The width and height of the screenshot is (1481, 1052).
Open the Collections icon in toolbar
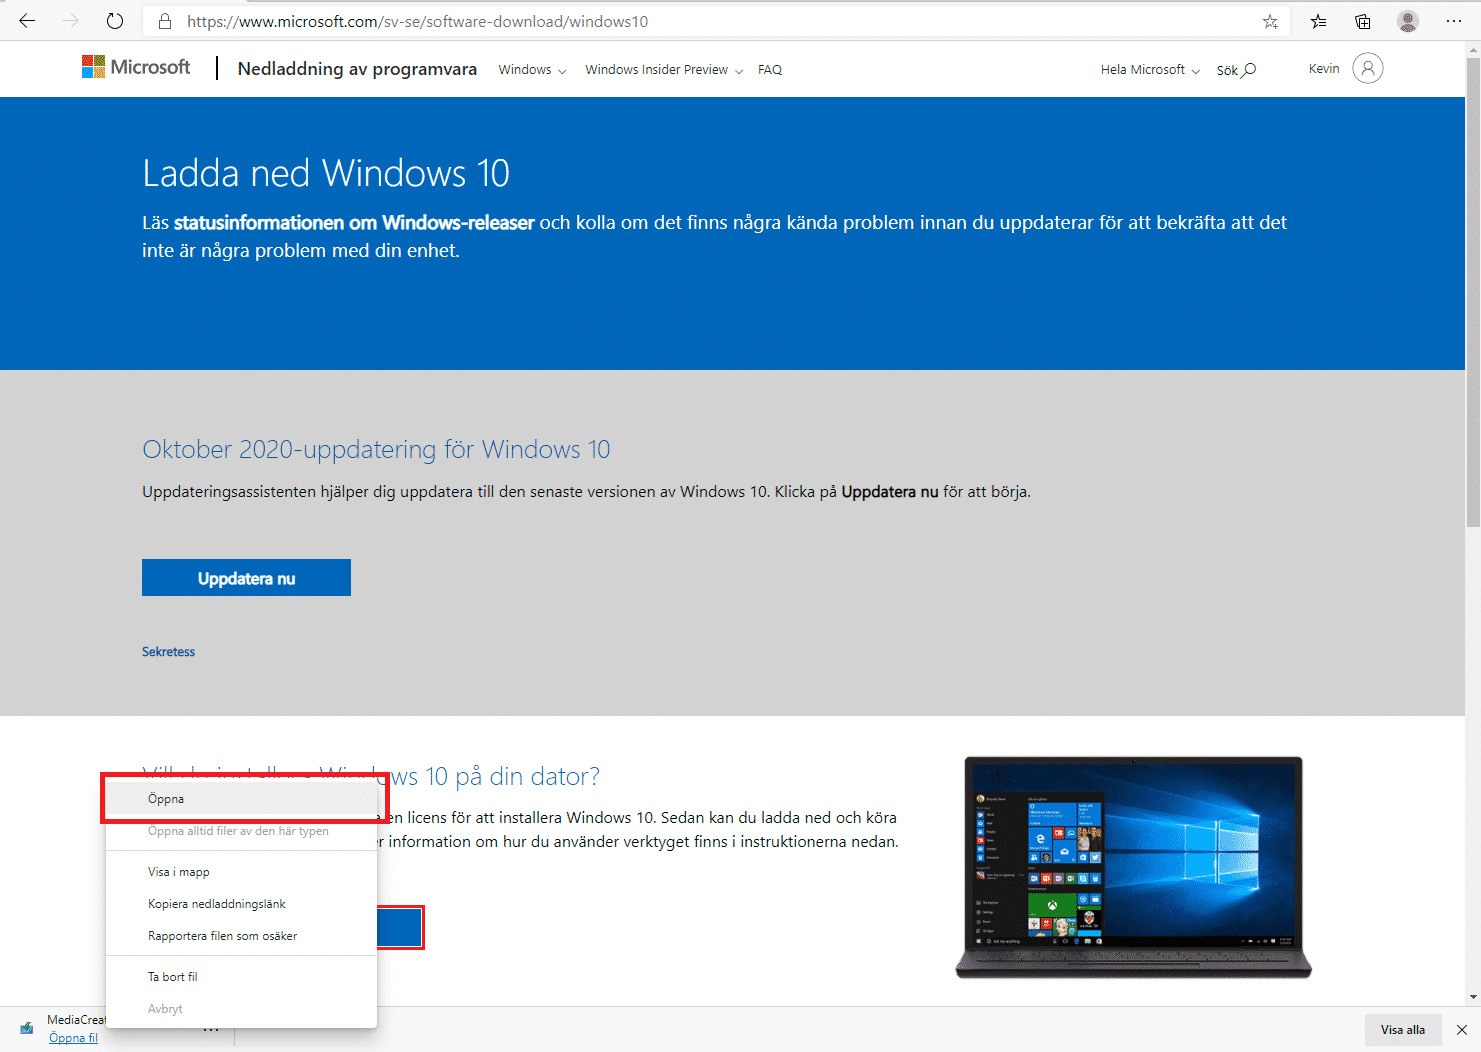click(1363, 21)
